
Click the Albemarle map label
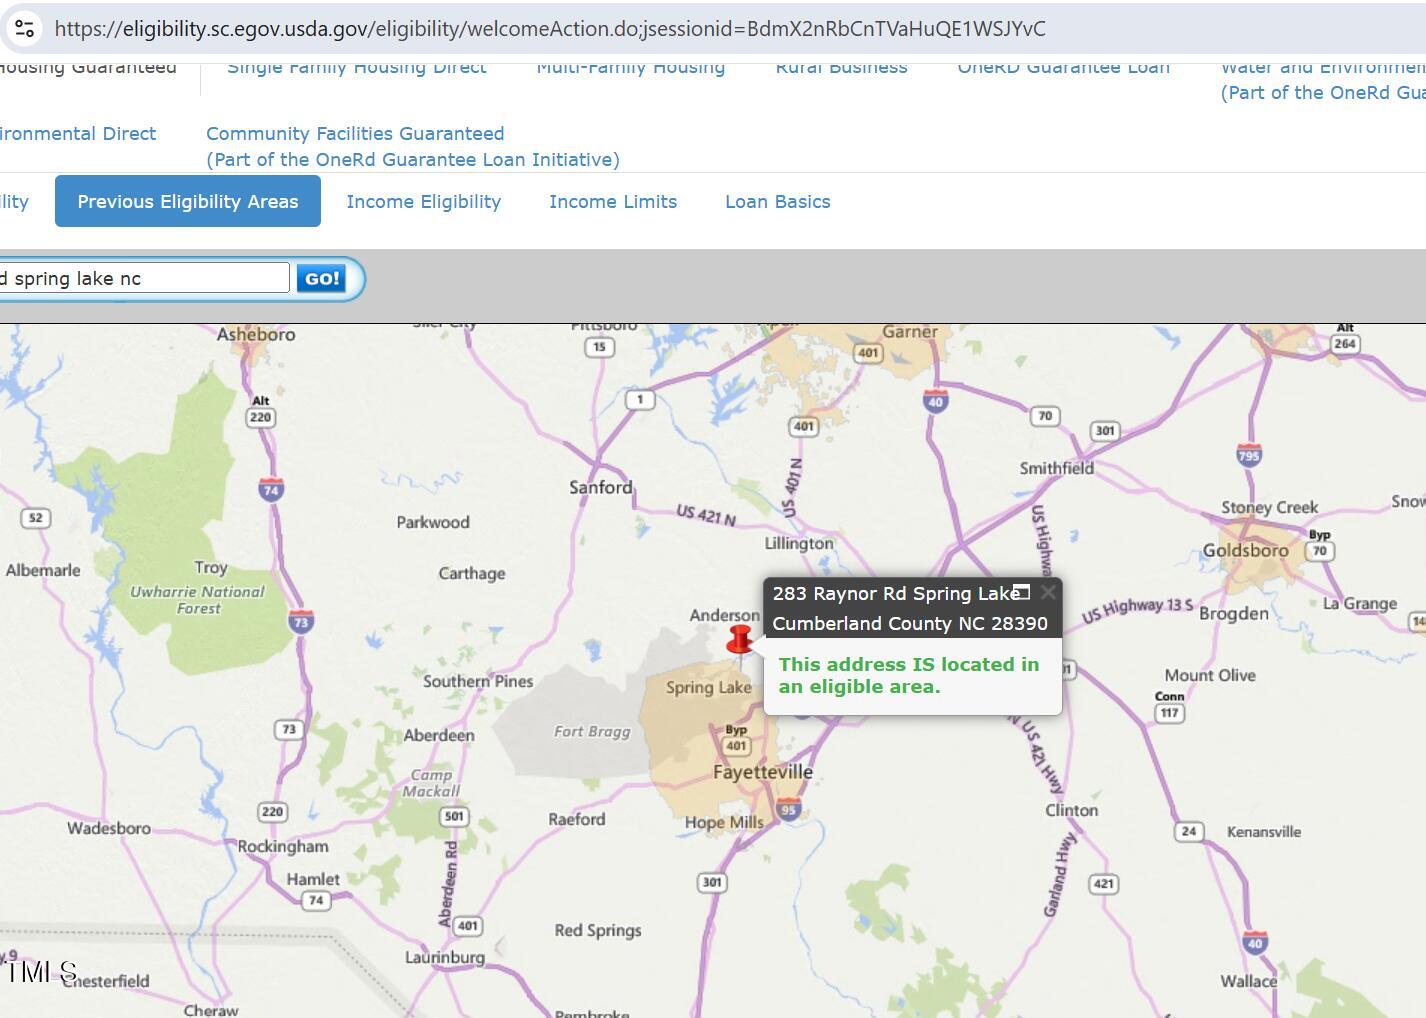click(x=43, y=570)
